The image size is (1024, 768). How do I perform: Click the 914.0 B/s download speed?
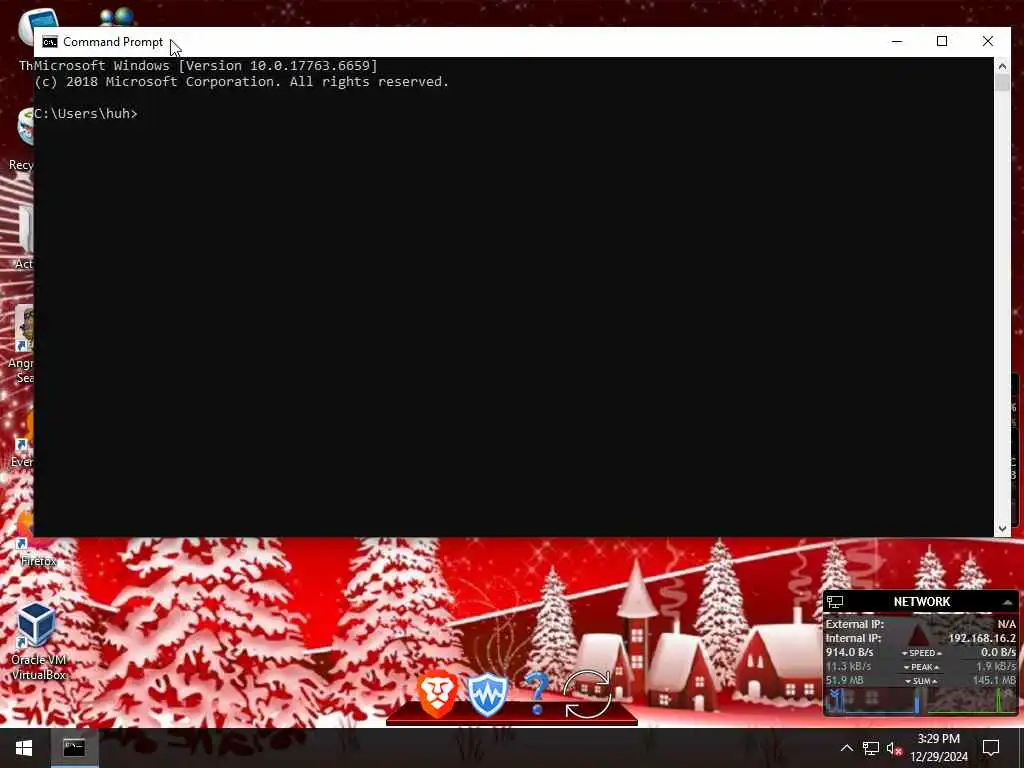click(850, 652)
